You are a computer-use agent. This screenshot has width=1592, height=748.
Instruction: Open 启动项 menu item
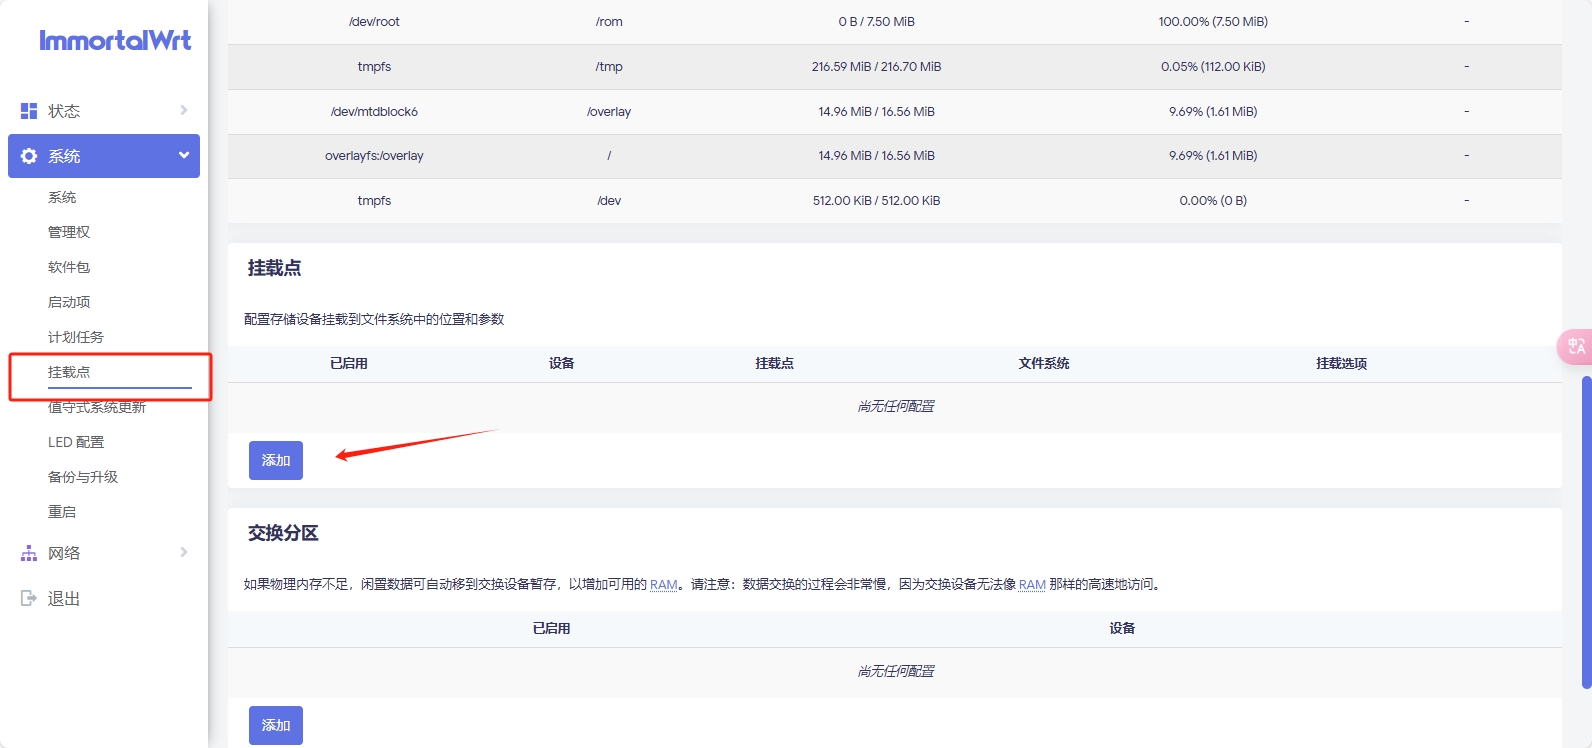[x=69, y=302]
